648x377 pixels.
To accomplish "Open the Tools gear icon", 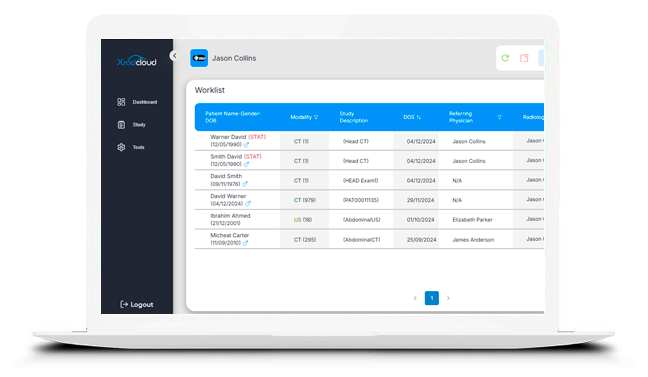I will pyautogui.click(x=121, y=147).
